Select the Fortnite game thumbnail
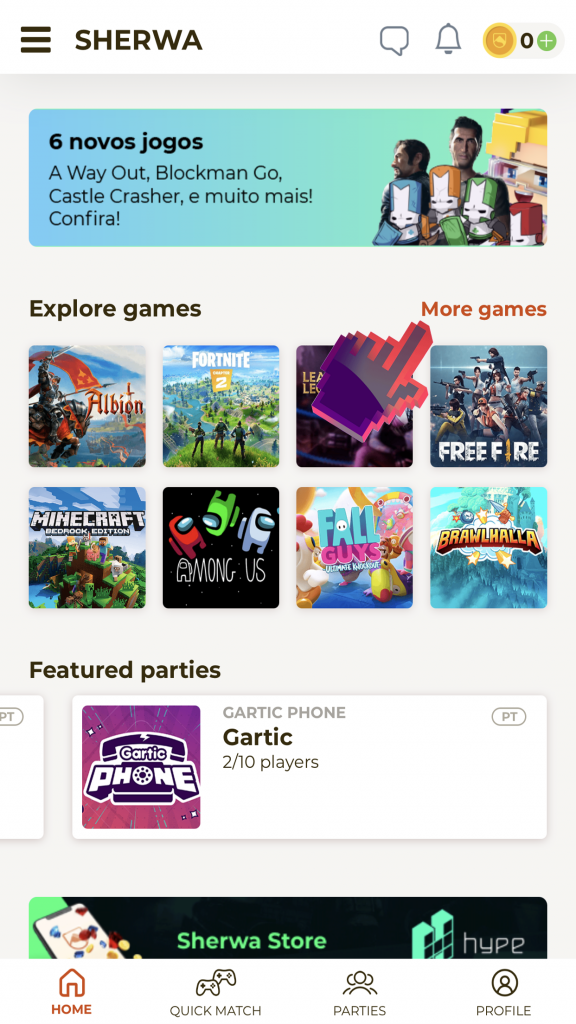The width and height of the screenshot is (576, 1024). pyautogui.click(x=221, y=406)
